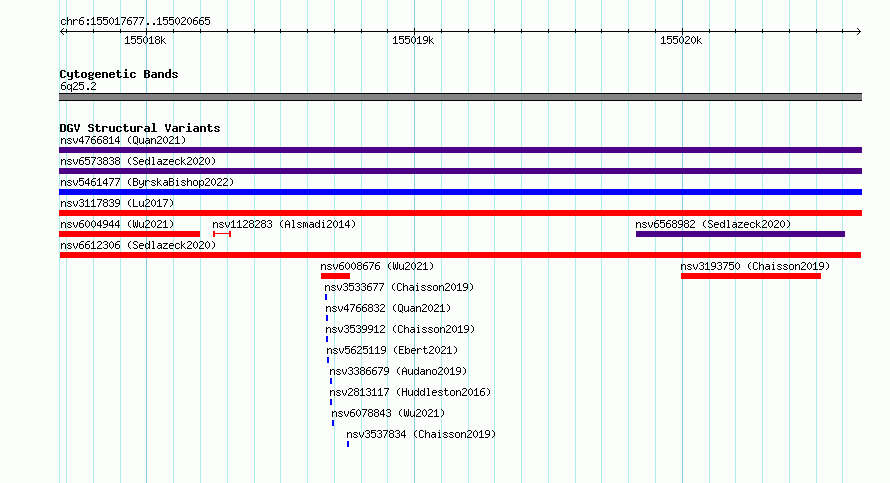Open the nsv6008676 (Wu2021) label
The height and width of the screenshot is (483, 890).
[x=377, y=266]
